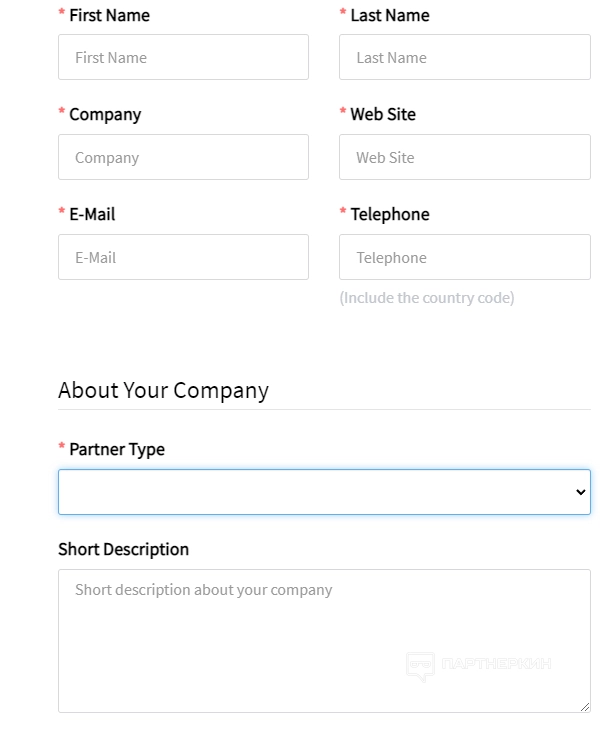
Task: Click into the Web Site field
Action: point(464,157)
